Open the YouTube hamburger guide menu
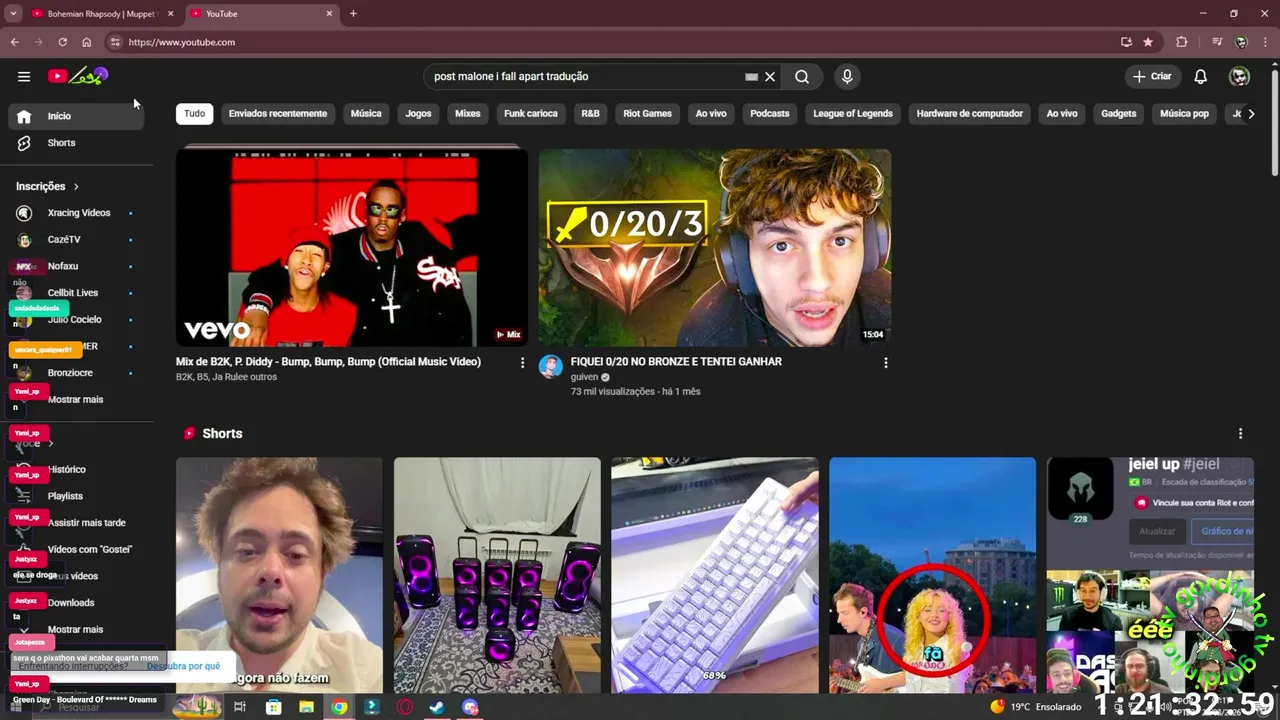 pos(24,76)
